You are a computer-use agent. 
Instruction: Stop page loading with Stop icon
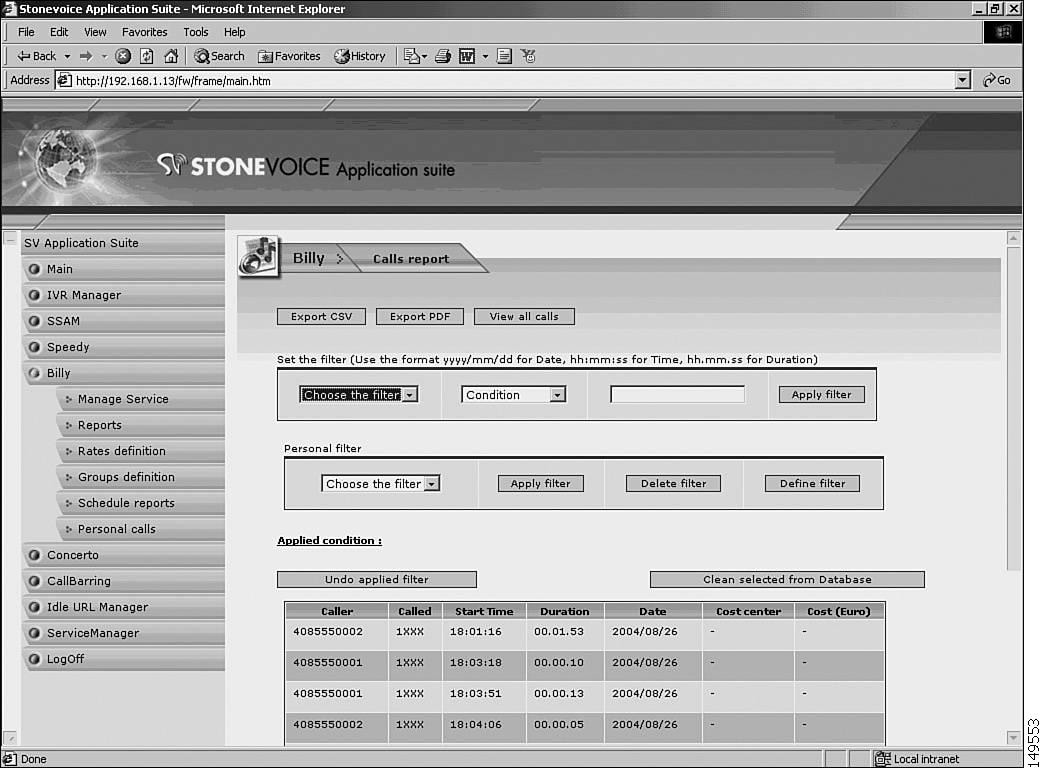point(123,56)
